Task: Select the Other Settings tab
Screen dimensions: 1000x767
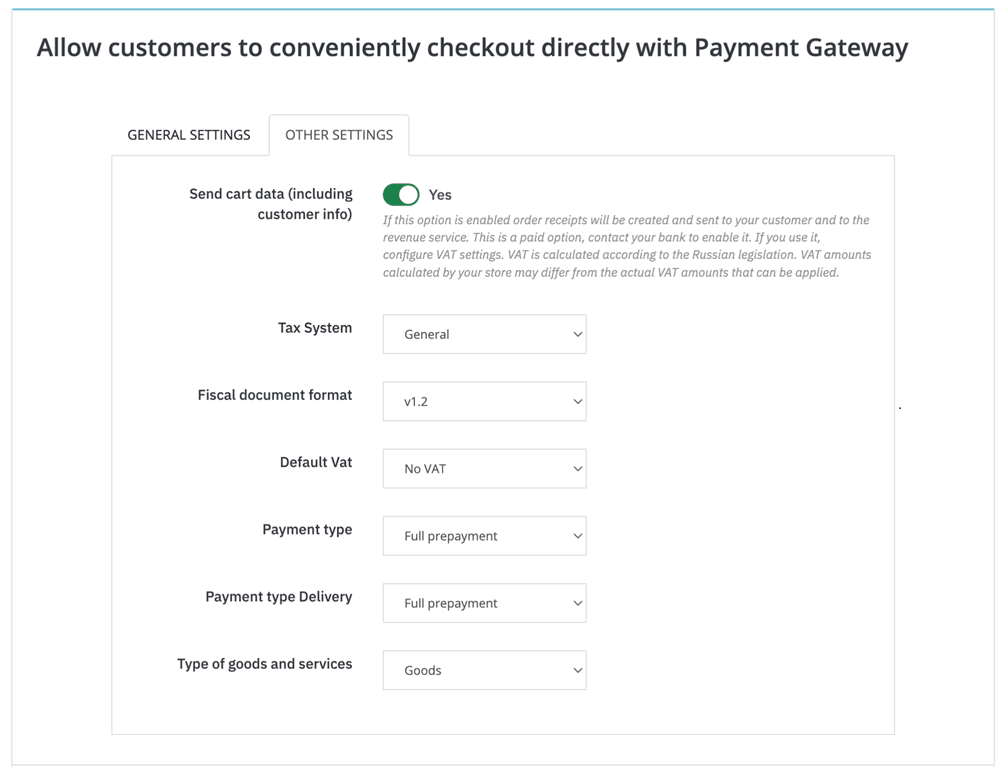Action: 339,135
